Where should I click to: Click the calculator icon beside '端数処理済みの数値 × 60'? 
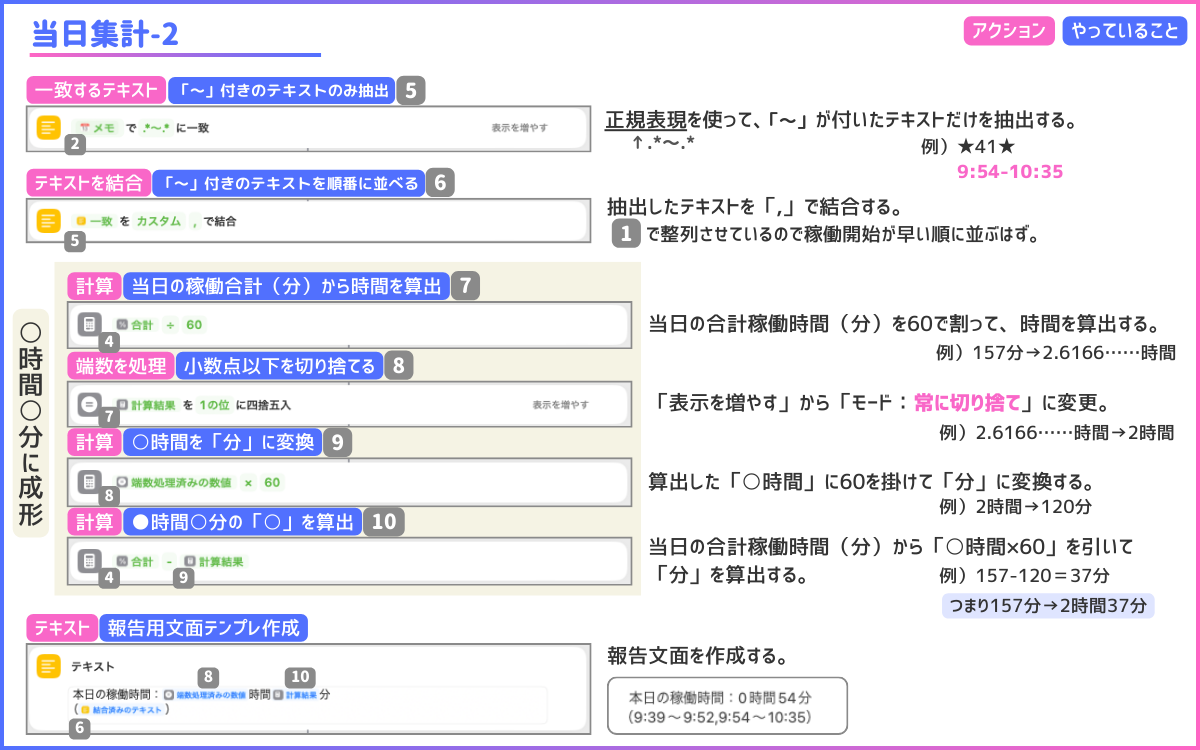click(x=90, y=482)
